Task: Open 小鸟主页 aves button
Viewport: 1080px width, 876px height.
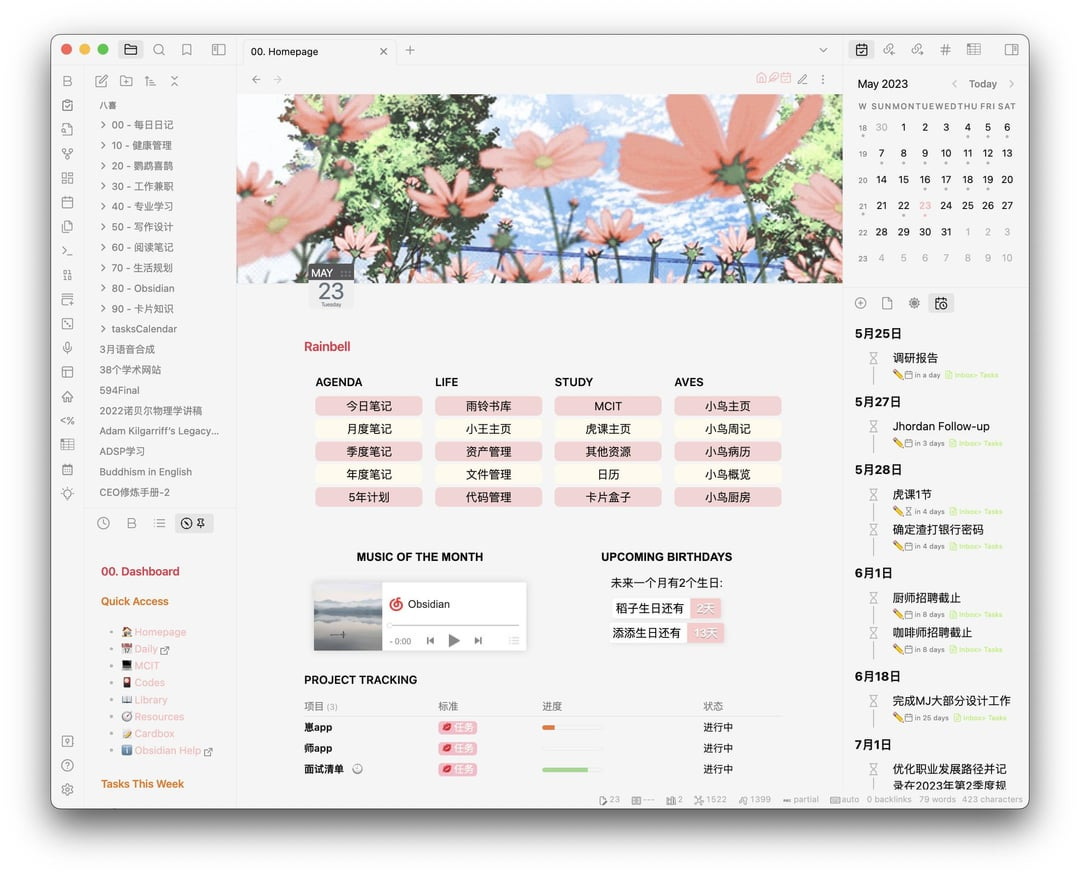Action: tap(727, 406)
